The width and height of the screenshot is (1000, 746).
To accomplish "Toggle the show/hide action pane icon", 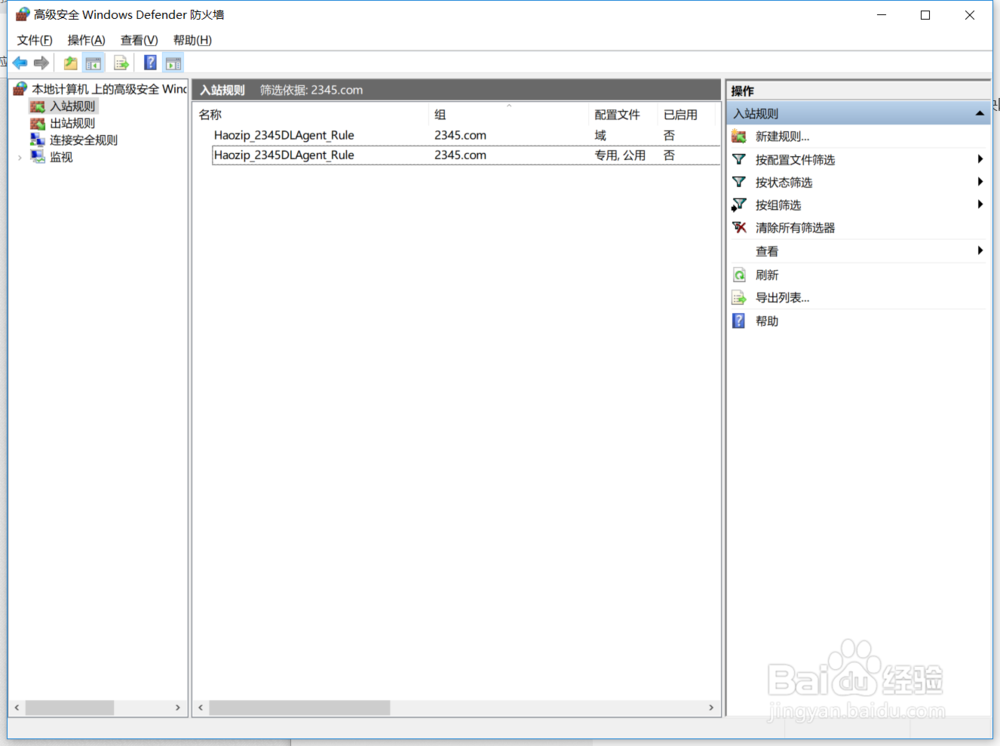I will click(173, 63).
